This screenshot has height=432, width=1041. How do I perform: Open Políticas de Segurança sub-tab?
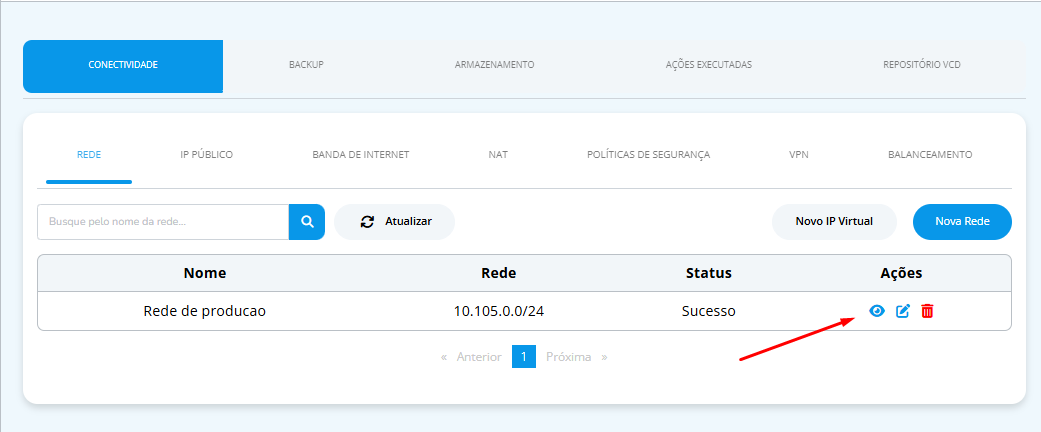(x=649, y=155)
